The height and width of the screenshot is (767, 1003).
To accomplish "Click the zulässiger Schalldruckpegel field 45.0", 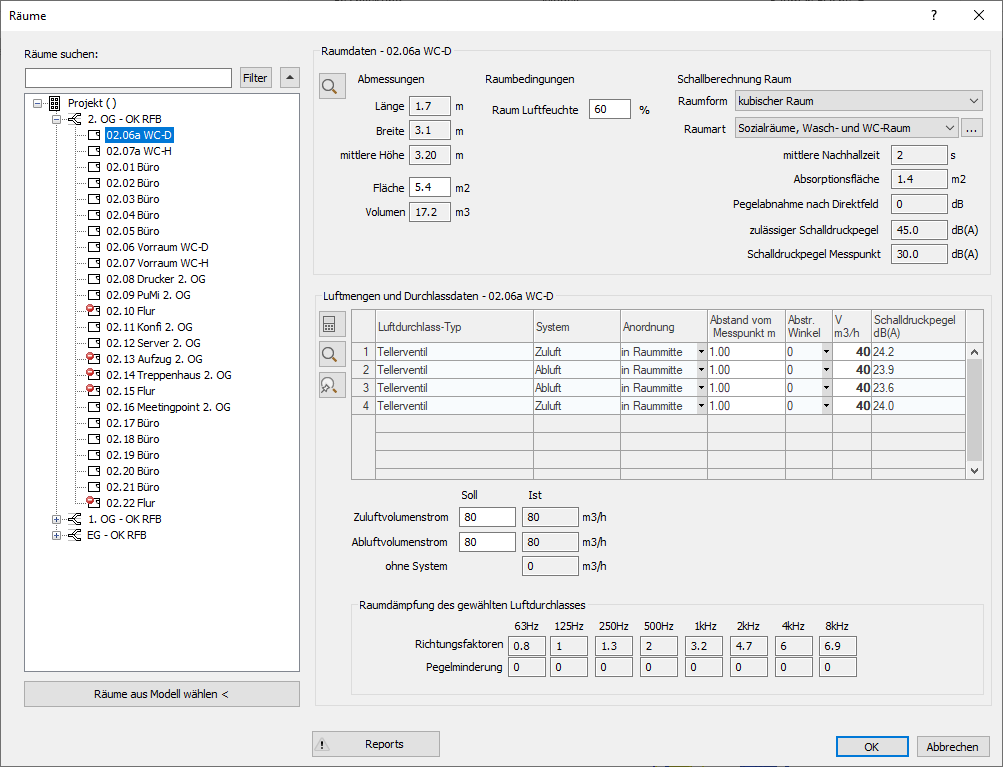I will tap(919, 230).
